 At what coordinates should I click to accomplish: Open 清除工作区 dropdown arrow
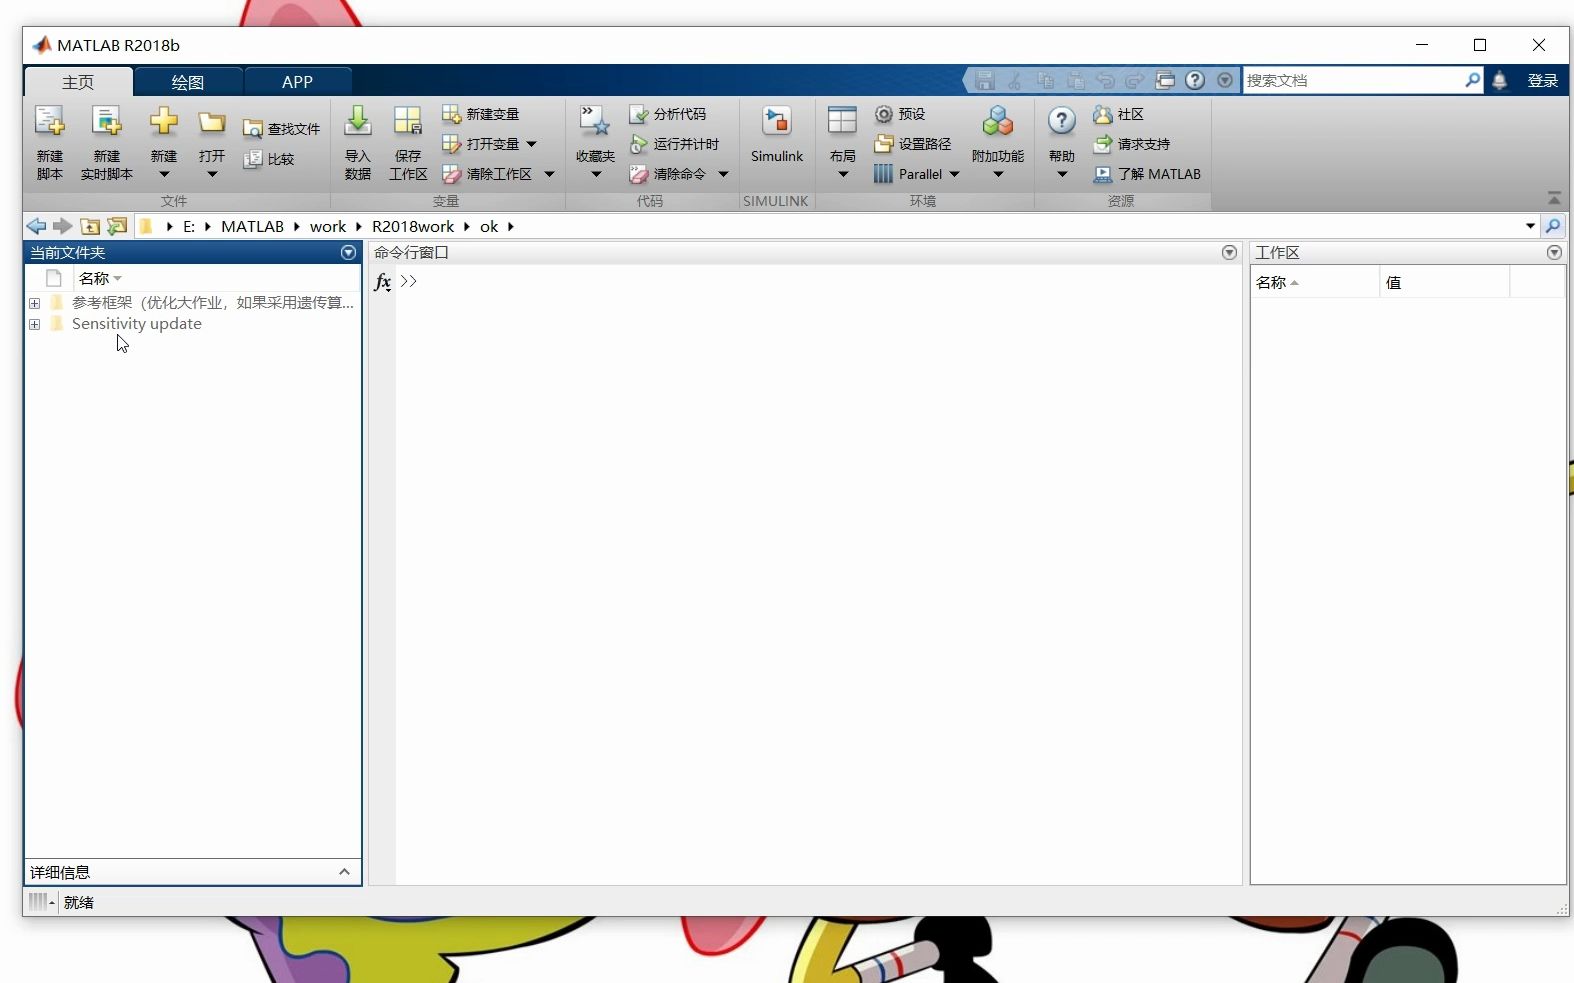549,174
